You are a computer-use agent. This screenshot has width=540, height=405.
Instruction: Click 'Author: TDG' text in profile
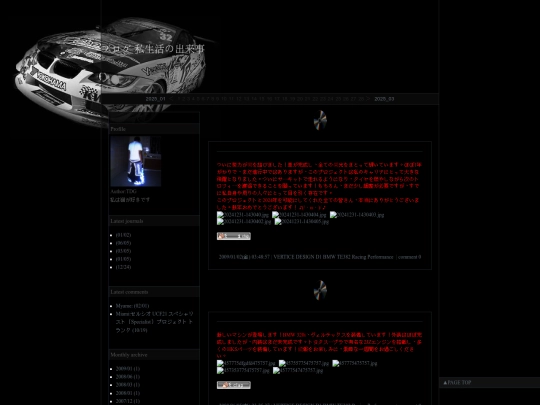(x=123, y=191)
